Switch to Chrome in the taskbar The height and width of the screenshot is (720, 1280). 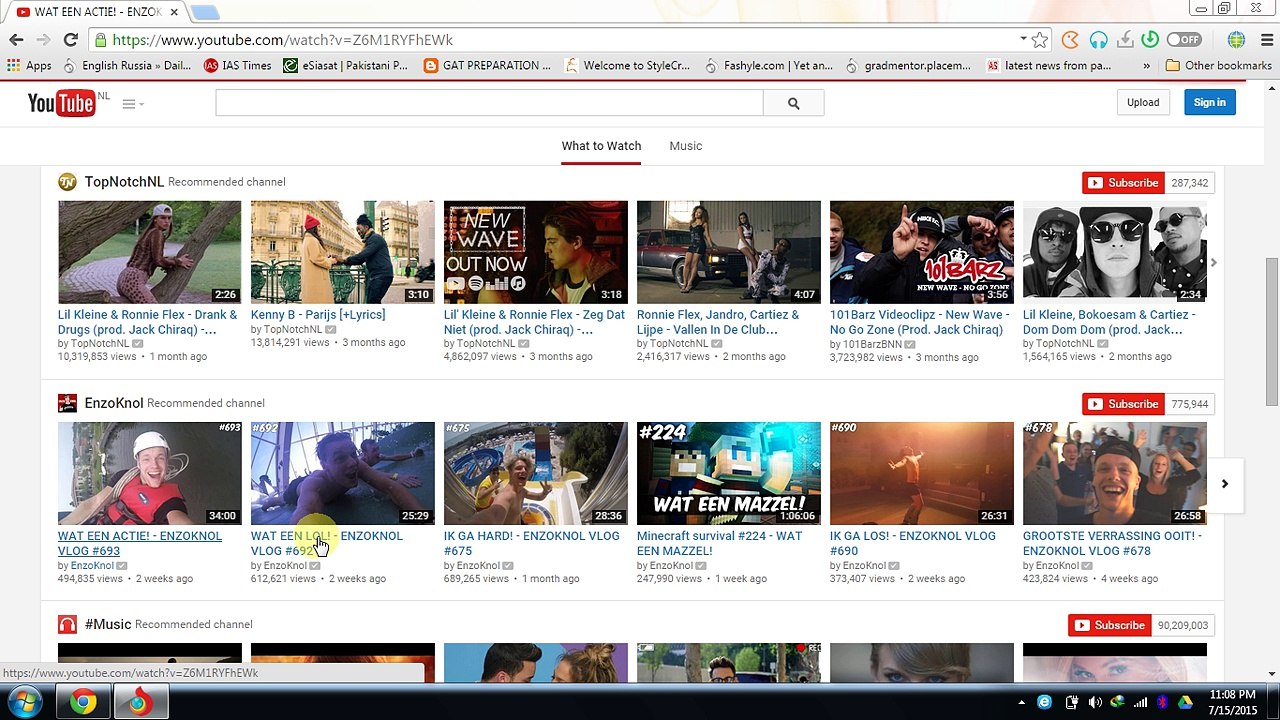(83, 702)
